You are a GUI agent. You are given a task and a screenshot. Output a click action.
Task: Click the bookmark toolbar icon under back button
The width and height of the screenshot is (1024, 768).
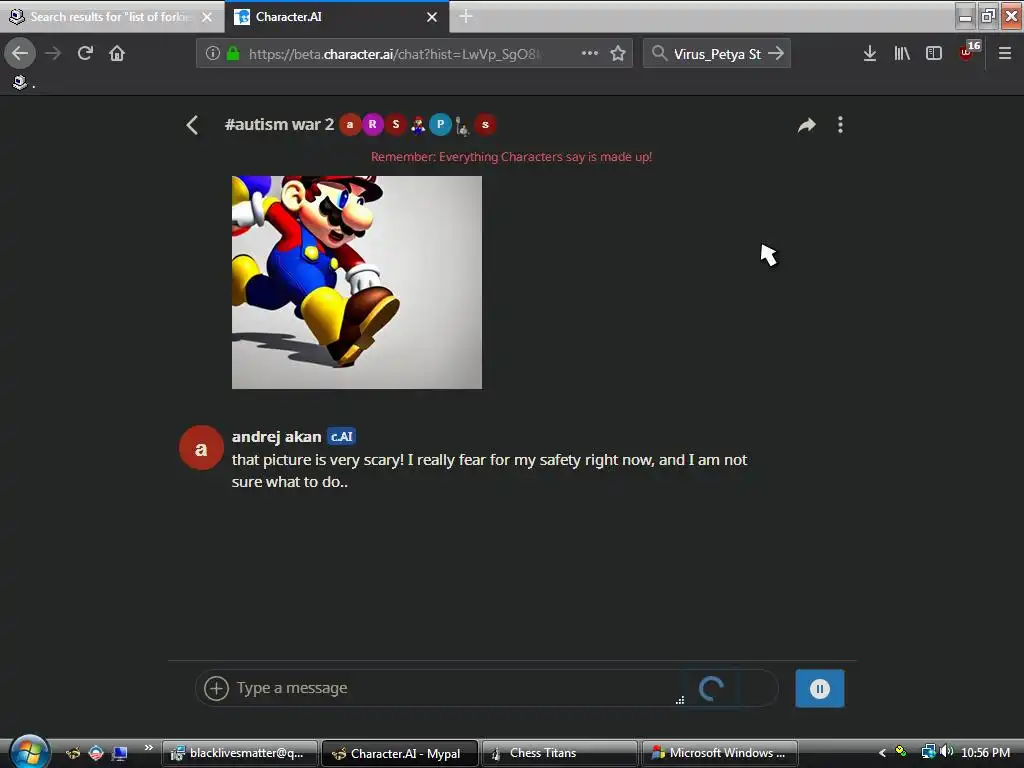coord(20,82)
